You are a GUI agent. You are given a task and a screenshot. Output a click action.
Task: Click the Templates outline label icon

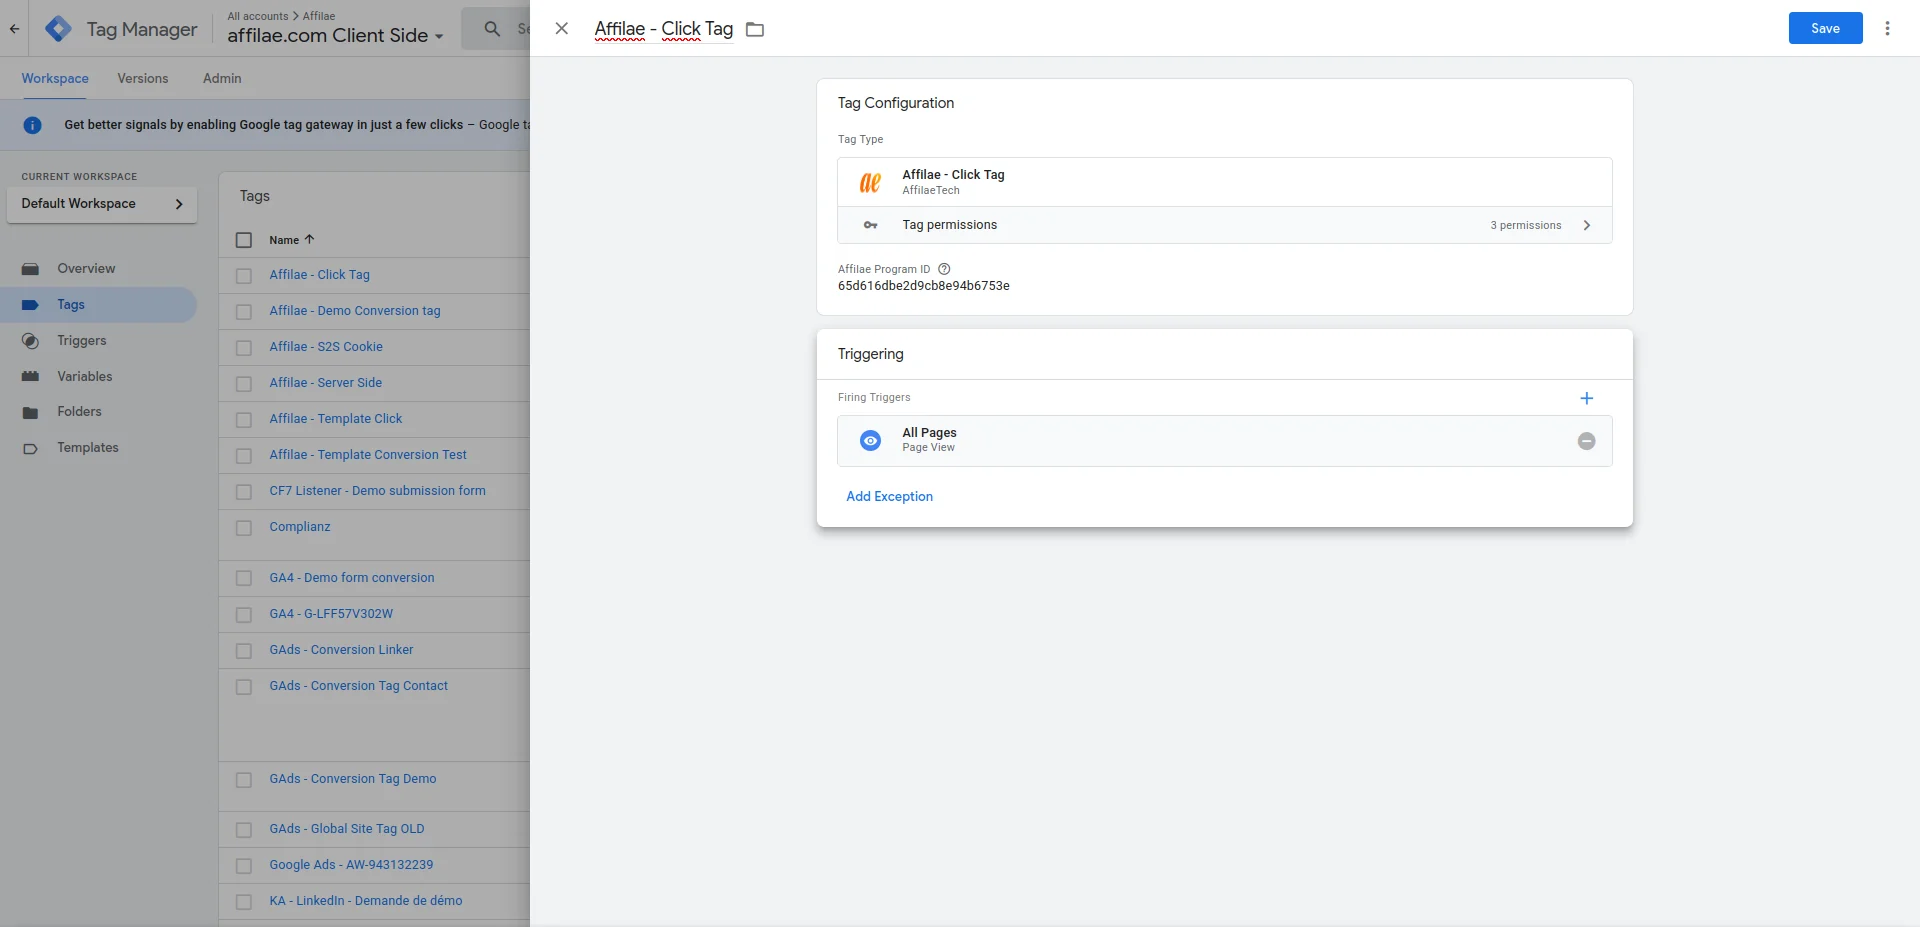pos(30,448)
